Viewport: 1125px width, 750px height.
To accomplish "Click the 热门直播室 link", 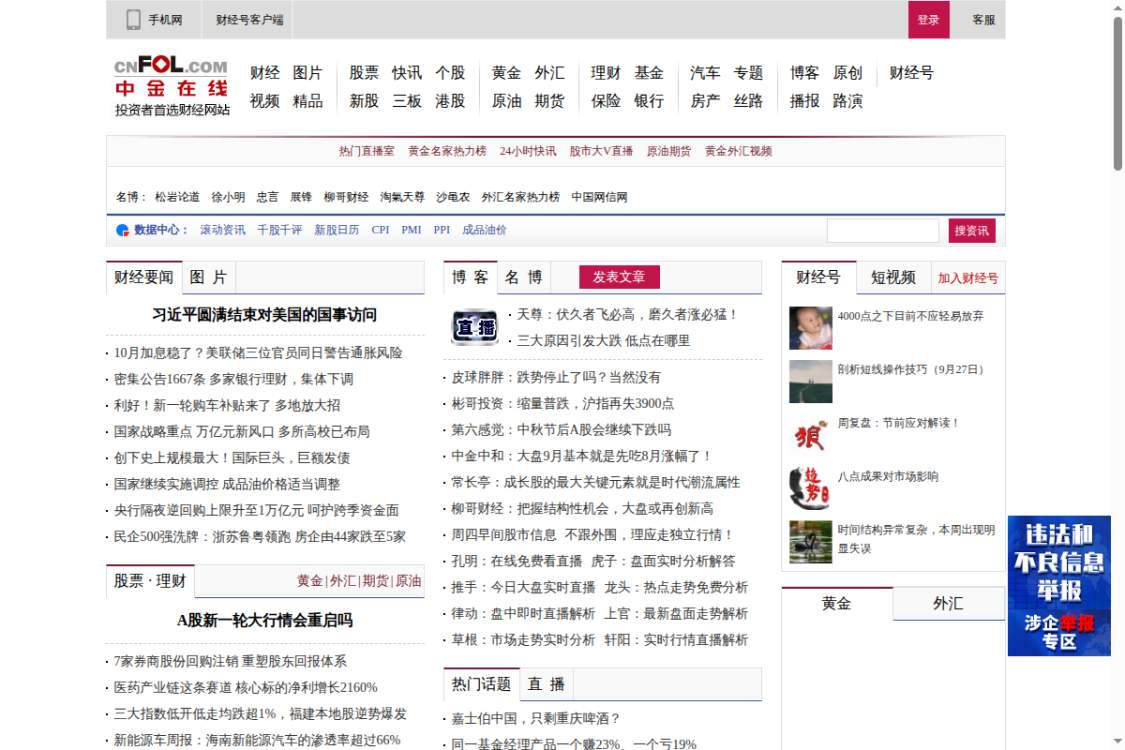I will click(367, 151).
